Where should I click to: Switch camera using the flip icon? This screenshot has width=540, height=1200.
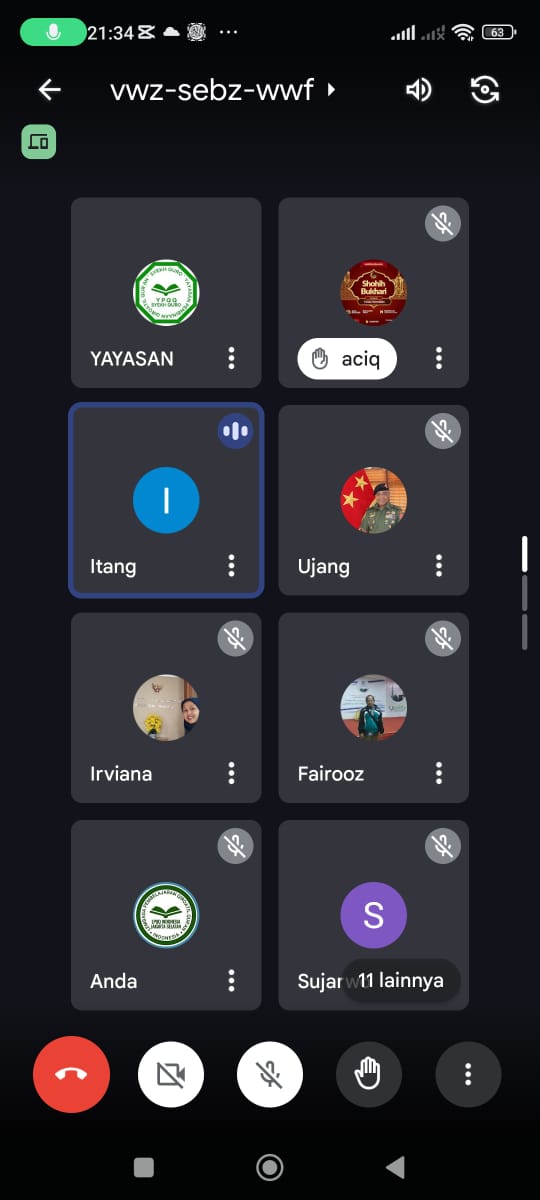485,90
